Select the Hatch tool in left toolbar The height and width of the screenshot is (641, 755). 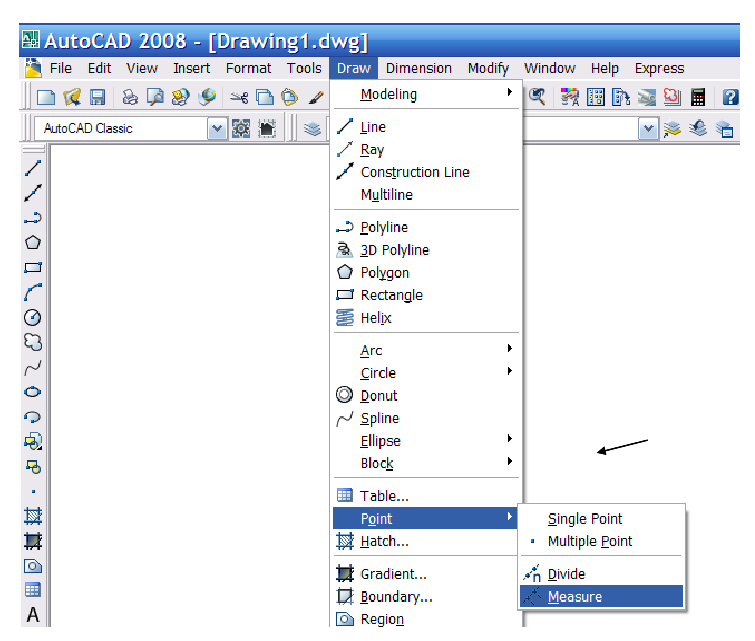[33, 516]
